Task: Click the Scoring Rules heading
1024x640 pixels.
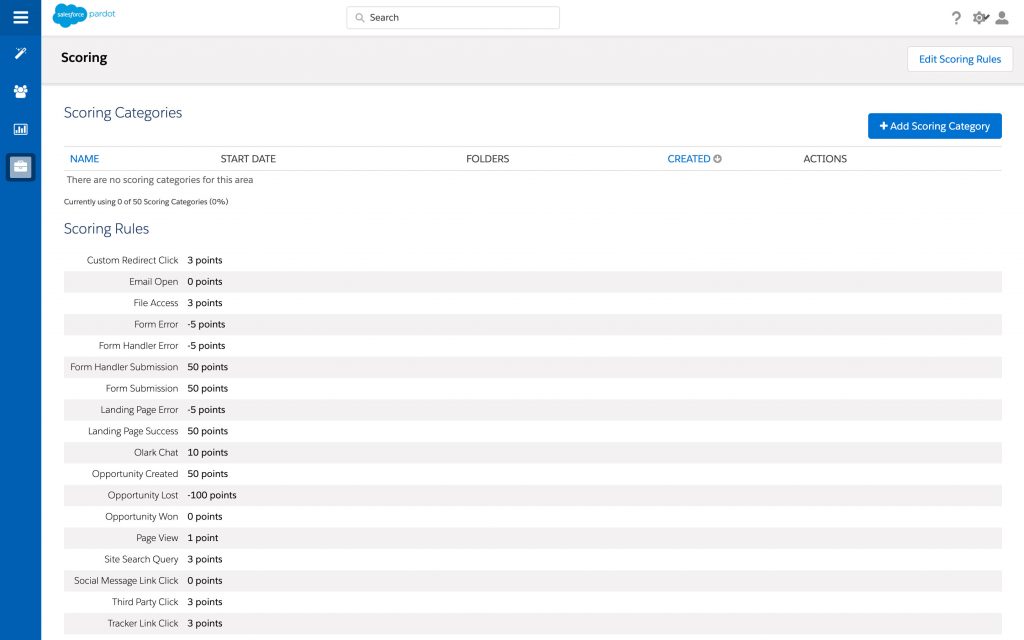Action: coord(106,229)
